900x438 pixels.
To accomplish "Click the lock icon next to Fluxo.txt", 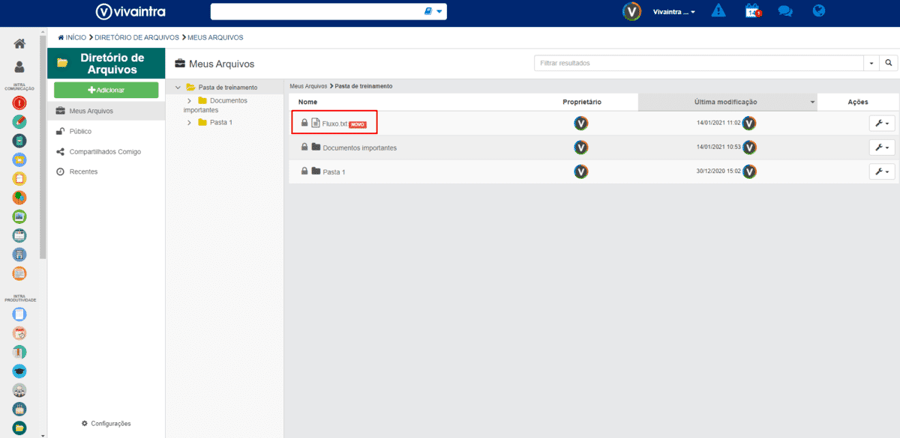I will (x=305, y=122).
